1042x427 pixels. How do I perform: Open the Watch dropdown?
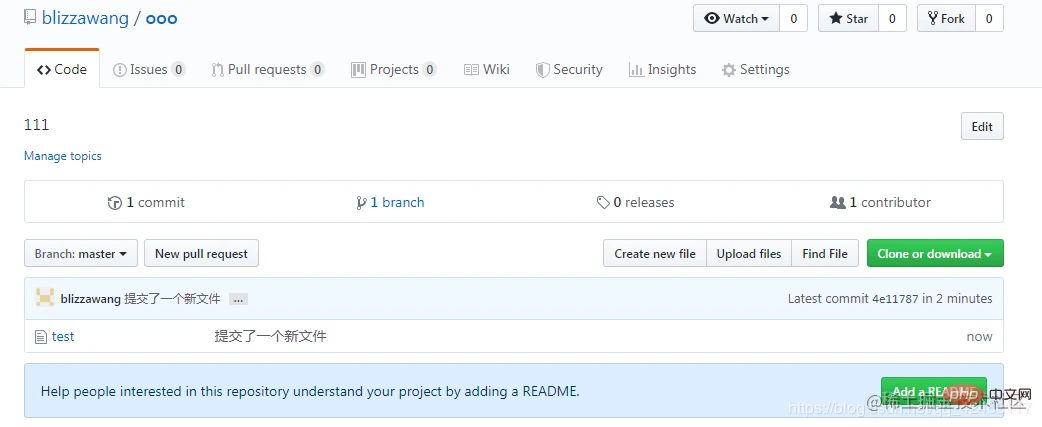[737, 19]
